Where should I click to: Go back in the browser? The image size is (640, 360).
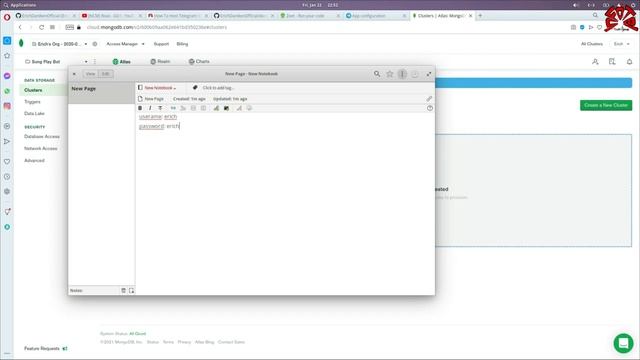(x=20, y=27)
